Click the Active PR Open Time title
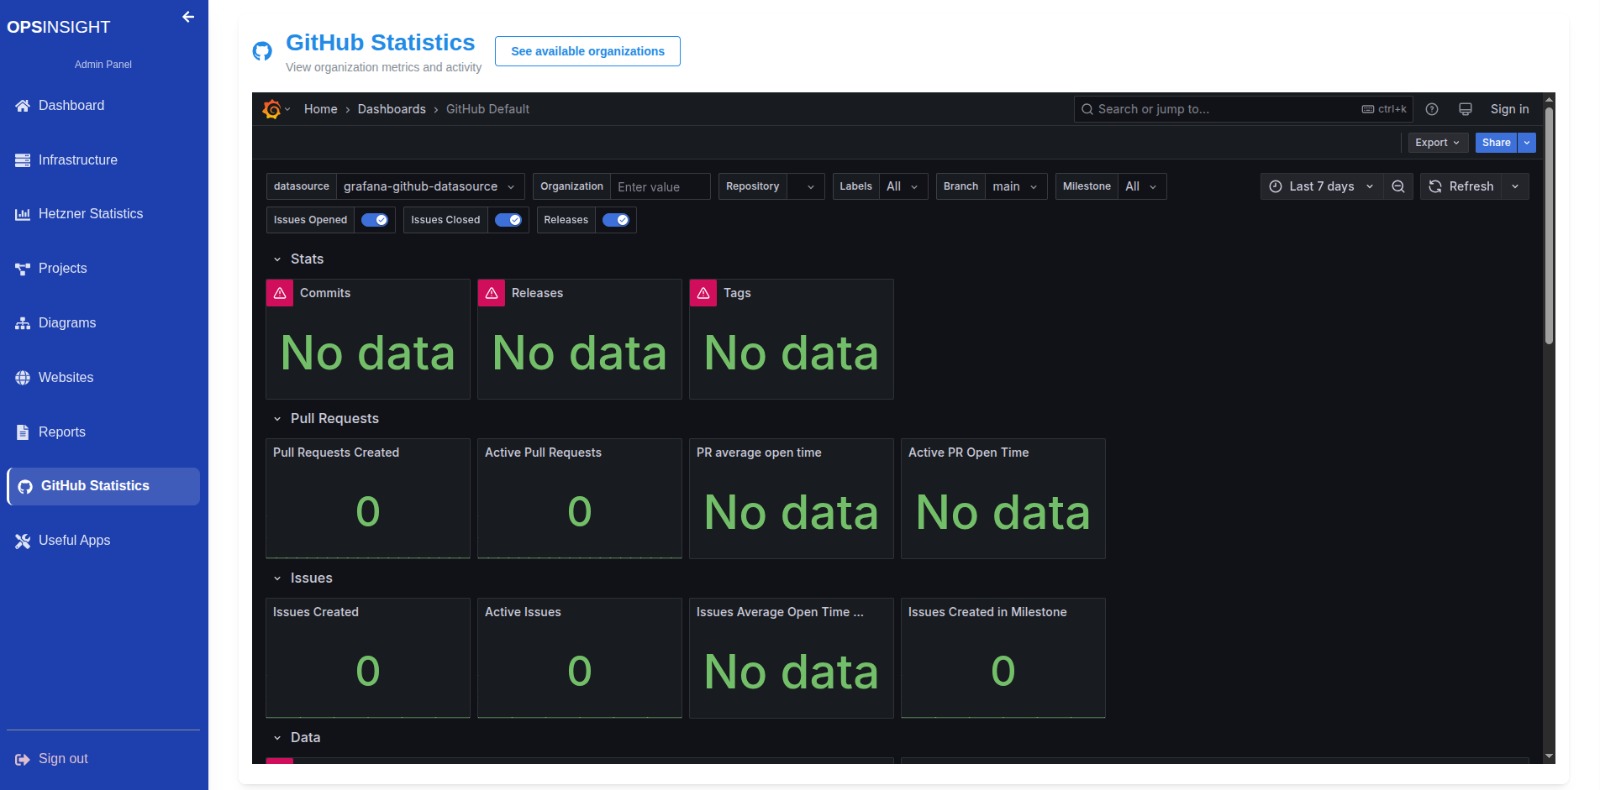 (x=968, y=453)
